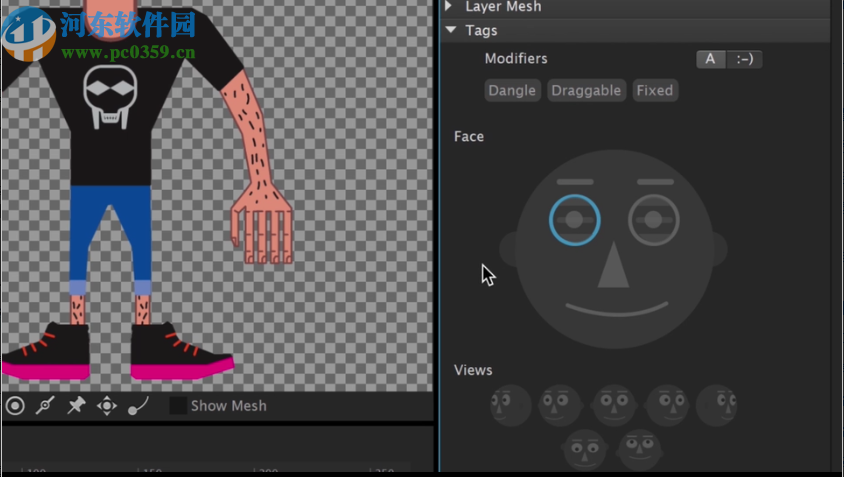The height and width of the screenshot is (477, 844).
Task: Tag layer as left eyebrow
Action: (575, 182)
